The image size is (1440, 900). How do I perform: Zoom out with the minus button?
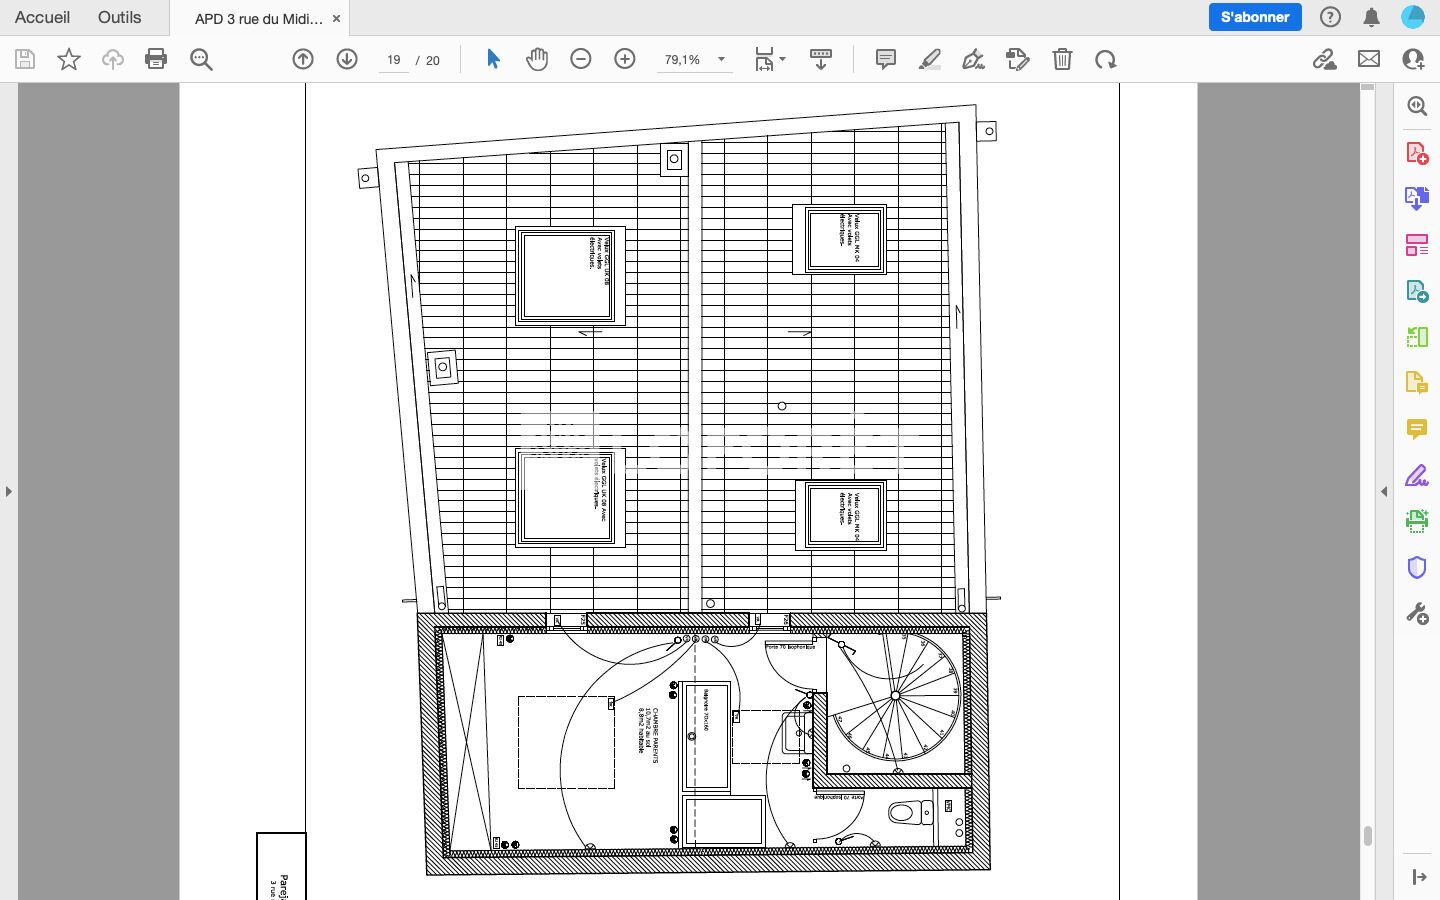coord(581,59)
